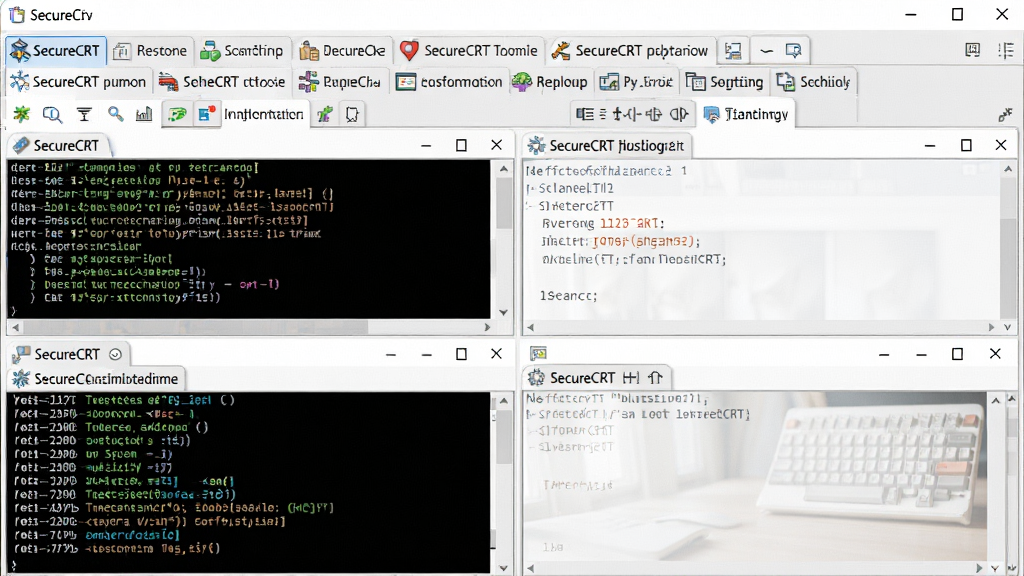
Task: Open the circled dropdown beside bottom-left SecureCRT tab
Action: point(116,354)
